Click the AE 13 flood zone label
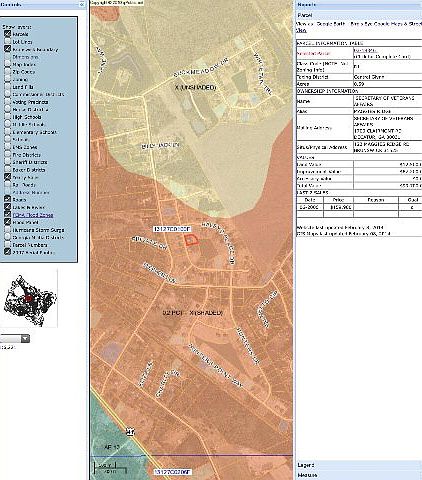Image resolution: width=422 pixels, height=480 pixels. 111,447
